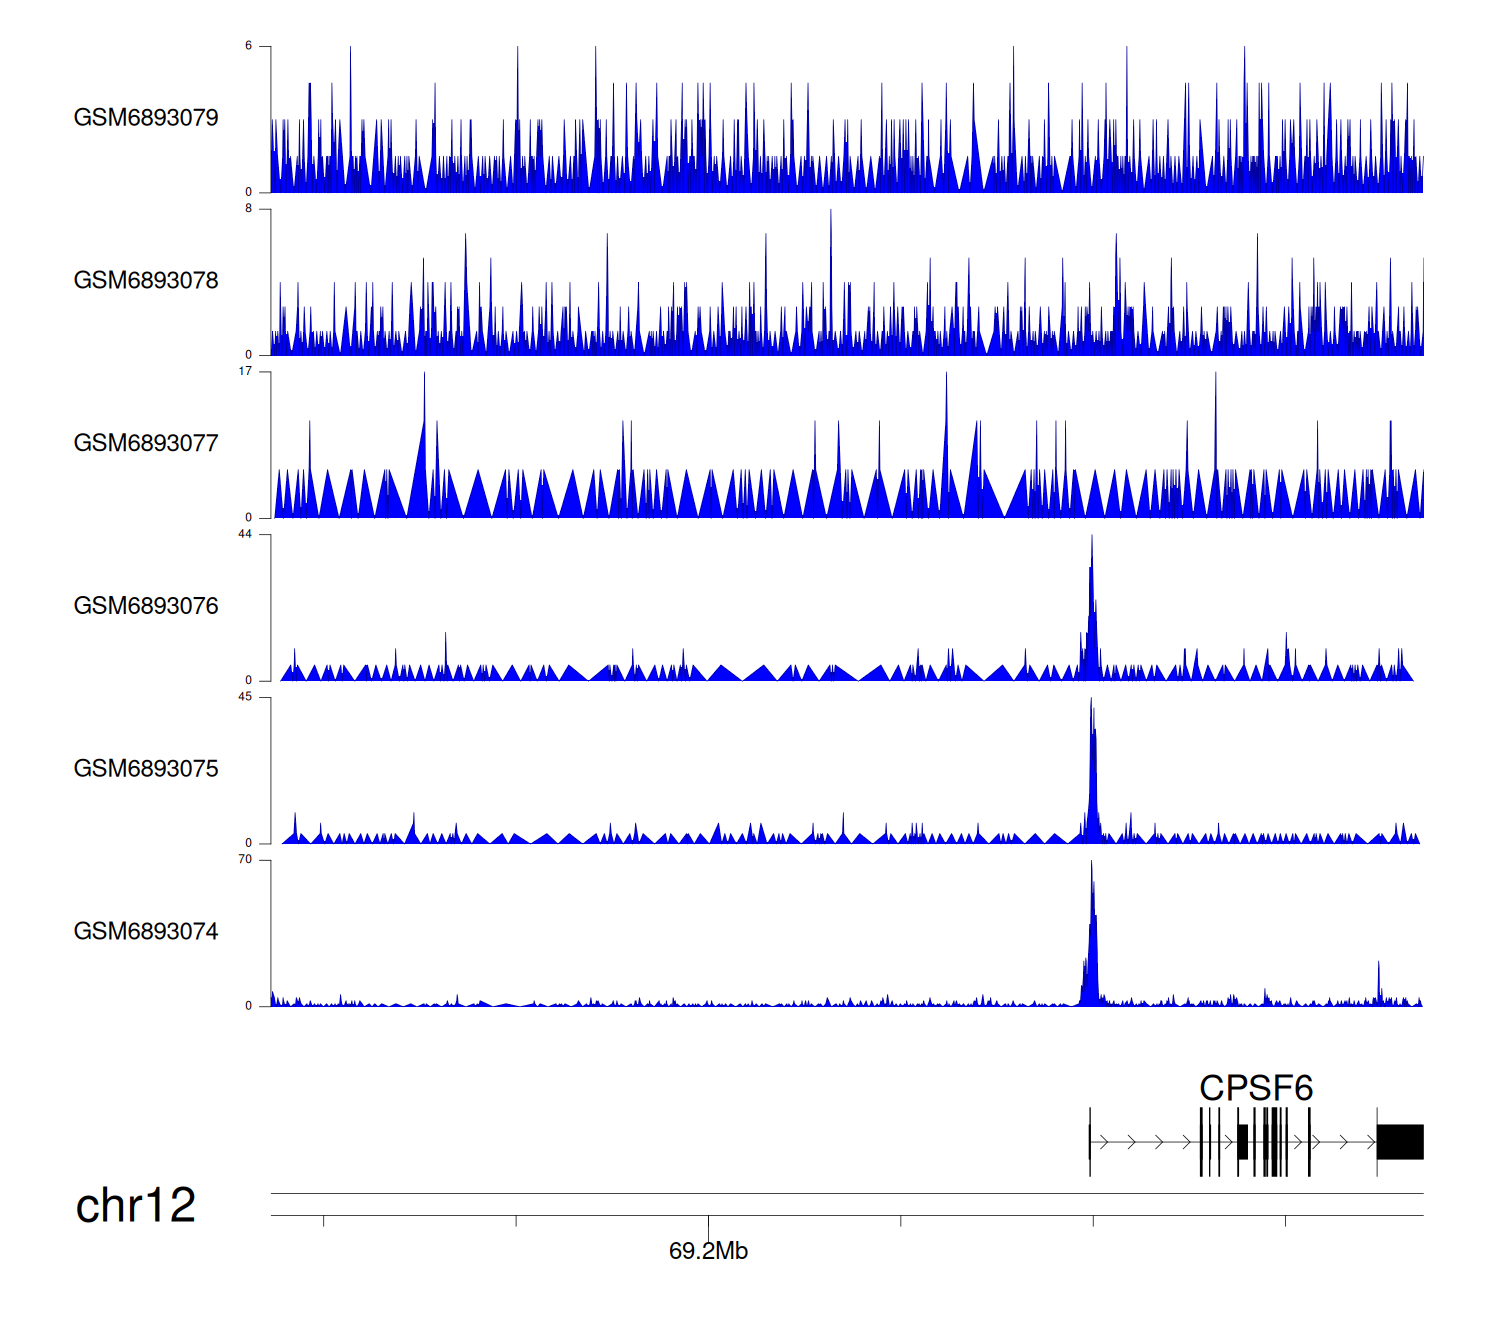This screenshot has width=1500, height=1320.
Task: Click the 69.2Mb position label
Action: click(x=708, y=1252)
